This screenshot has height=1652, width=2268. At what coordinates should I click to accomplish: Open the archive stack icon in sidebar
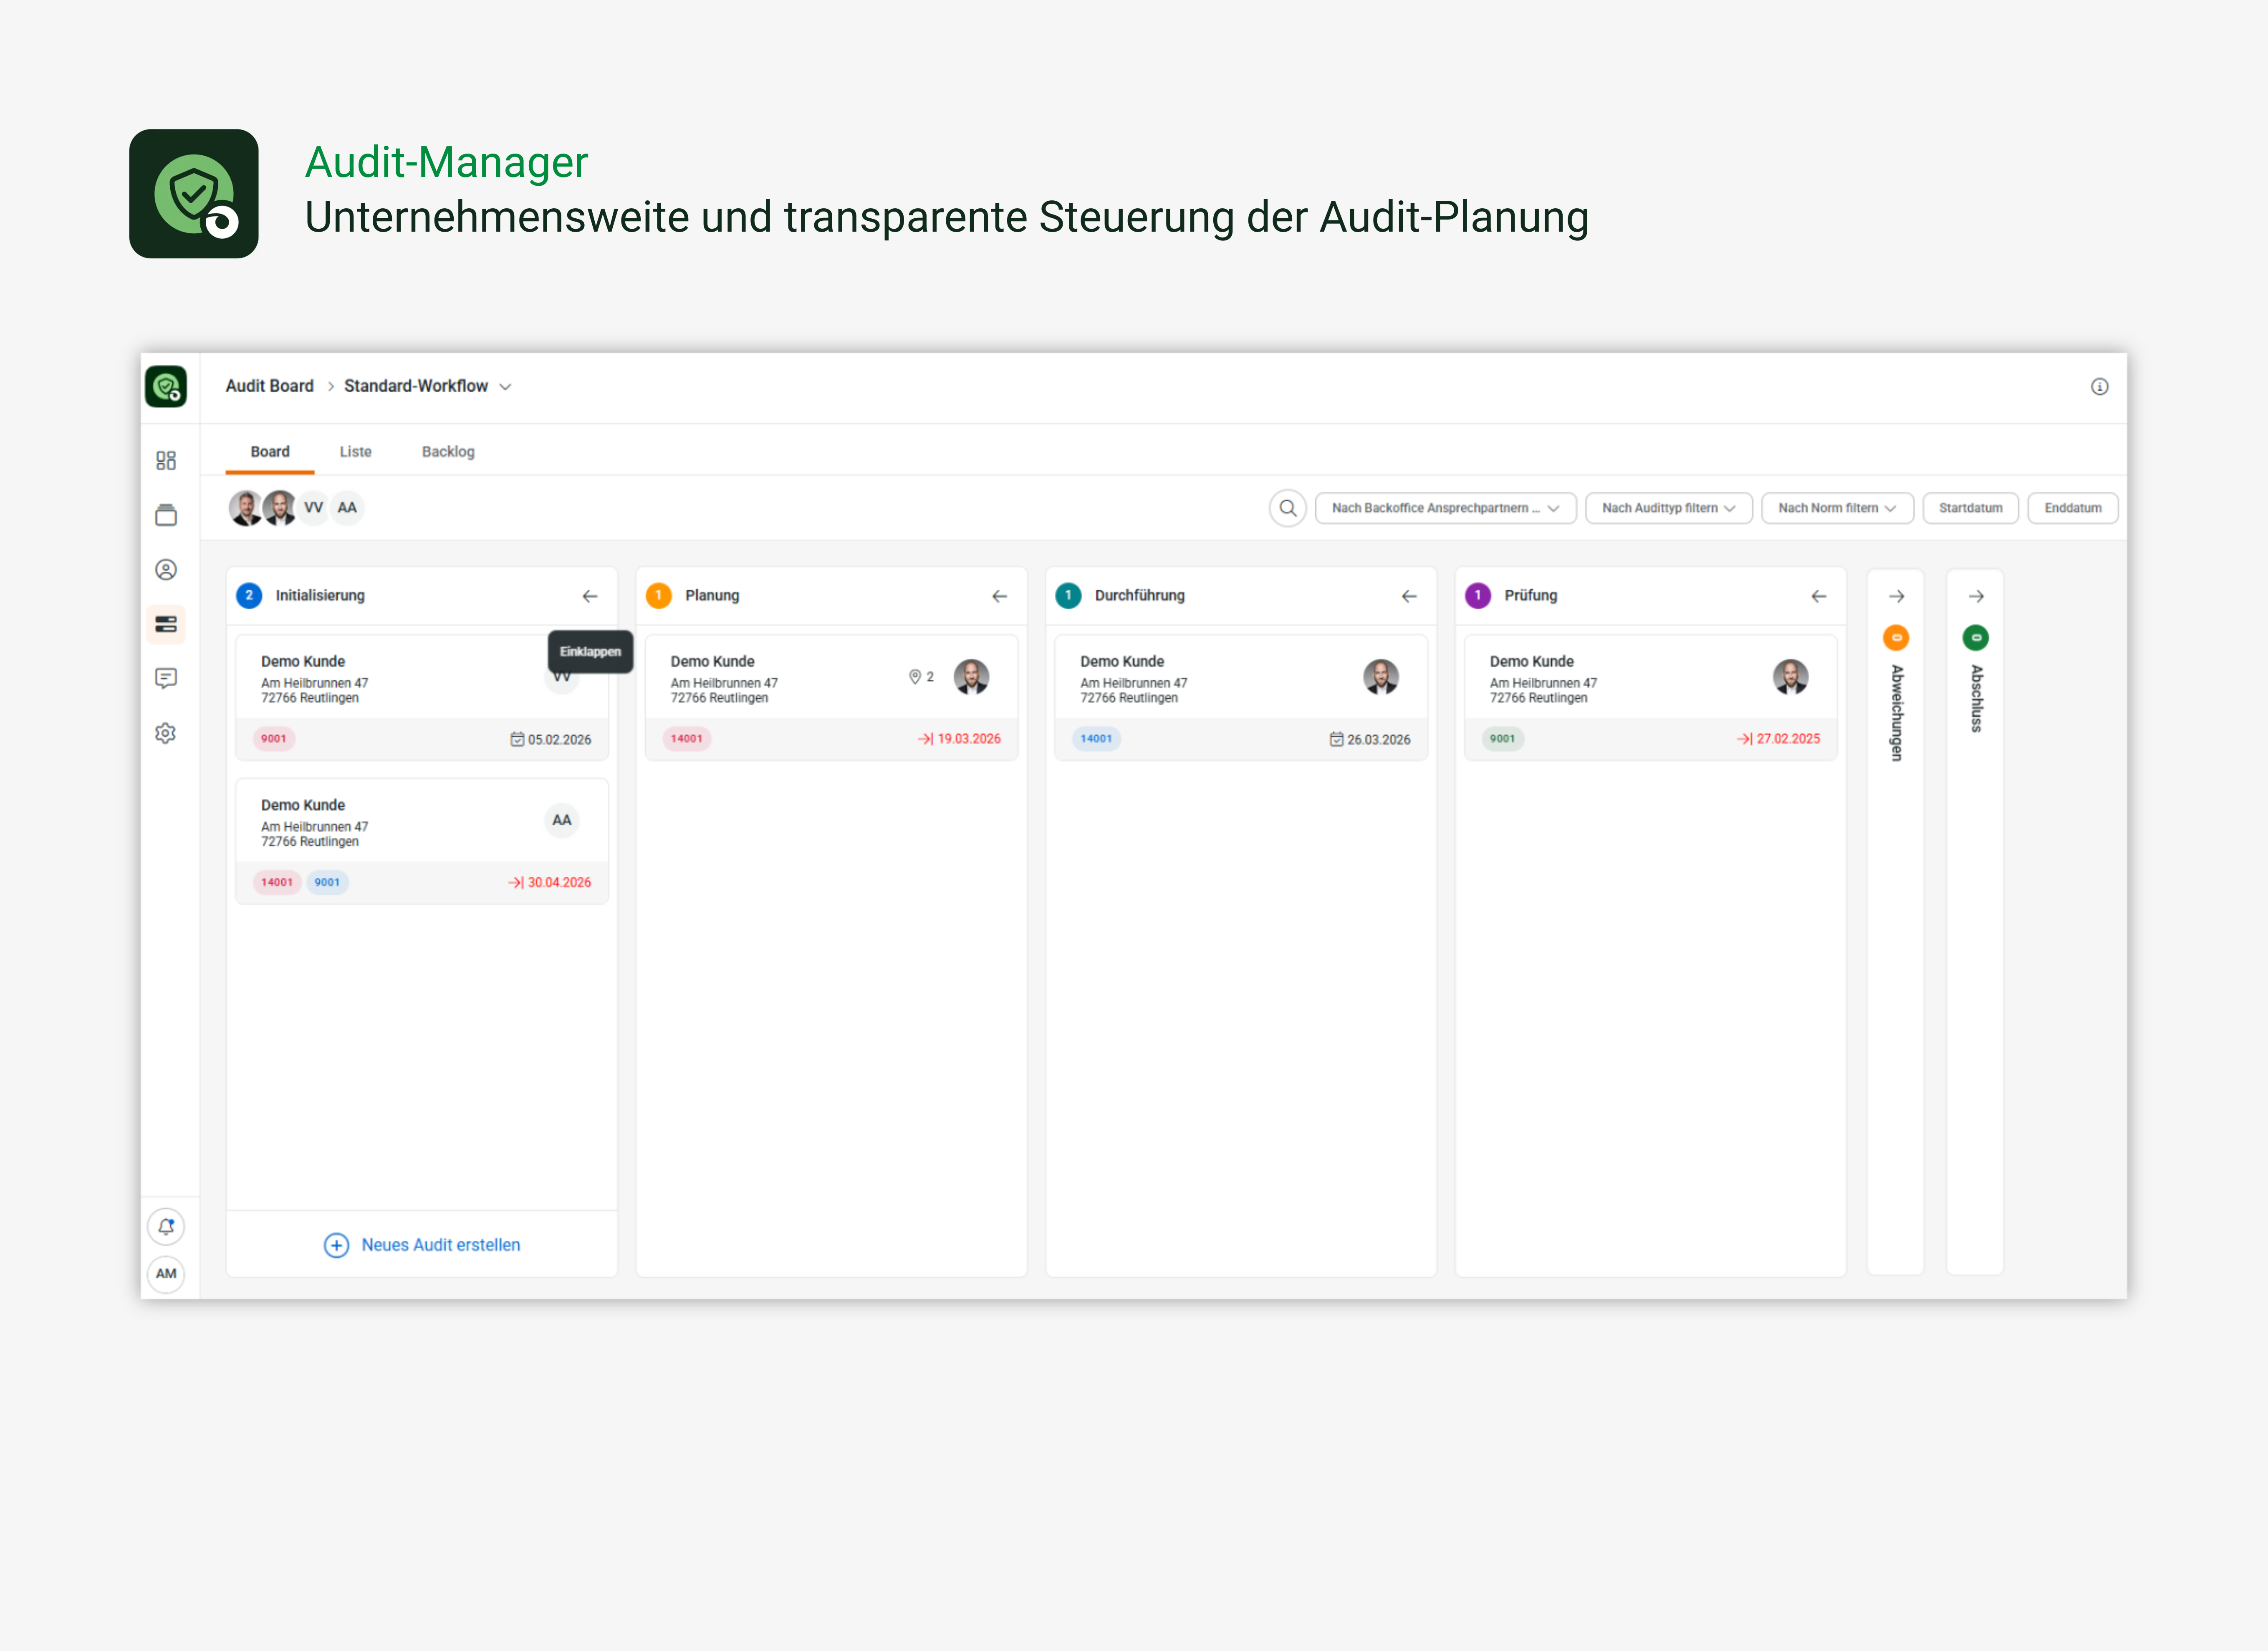click(166, 515)
